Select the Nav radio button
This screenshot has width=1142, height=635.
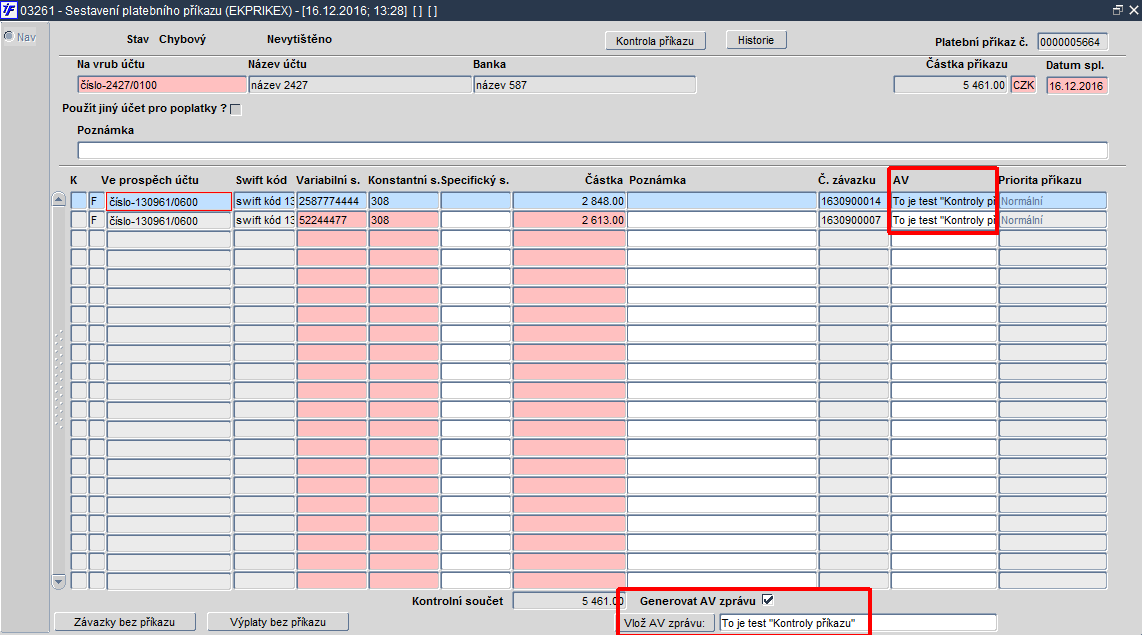tap(9, 36)
